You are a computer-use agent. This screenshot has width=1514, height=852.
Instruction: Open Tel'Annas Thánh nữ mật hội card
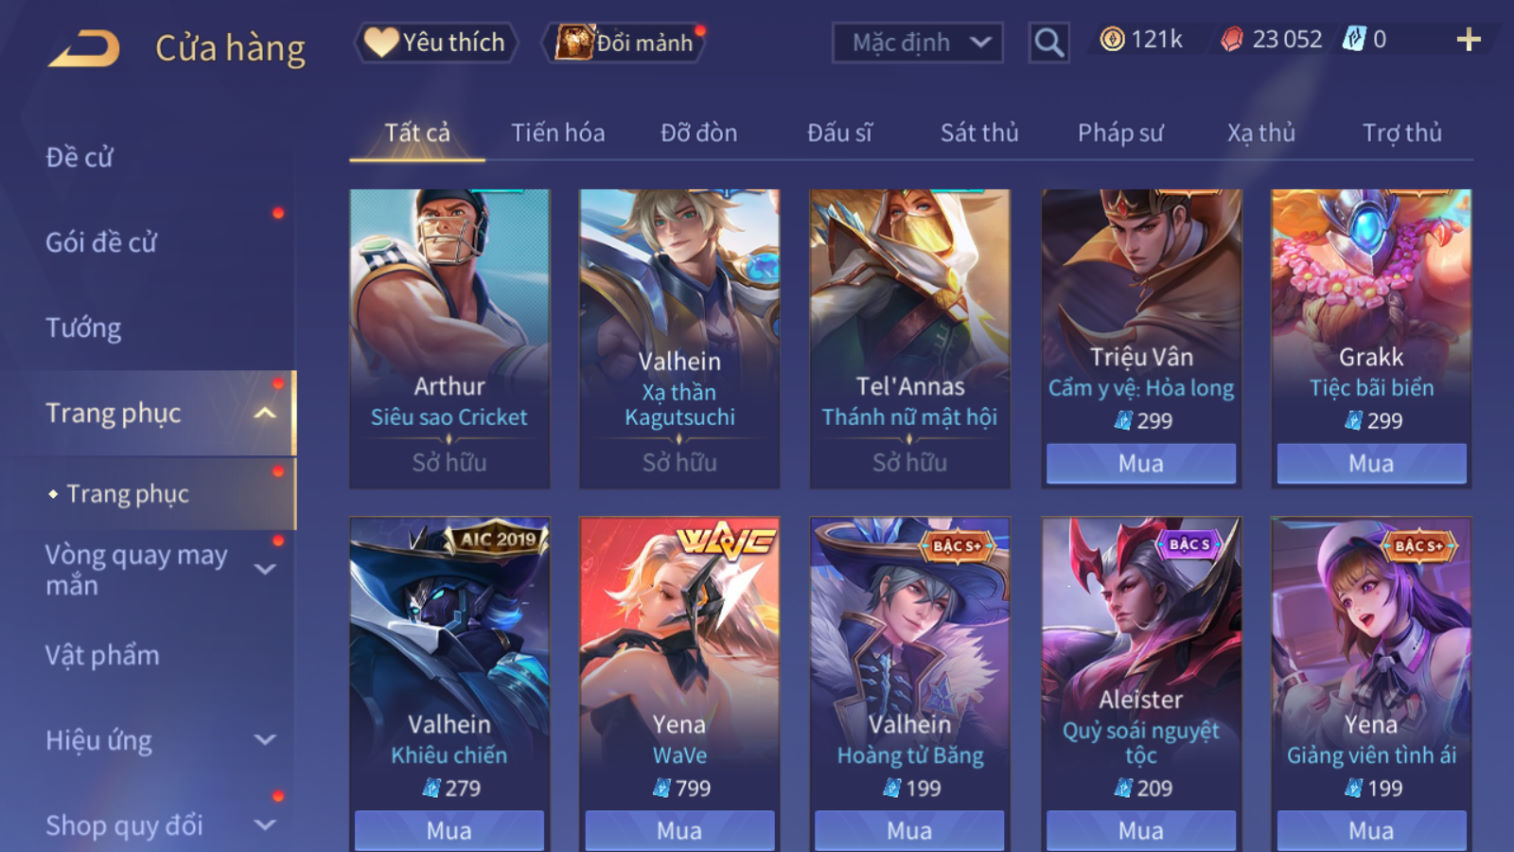pos(910,338)
